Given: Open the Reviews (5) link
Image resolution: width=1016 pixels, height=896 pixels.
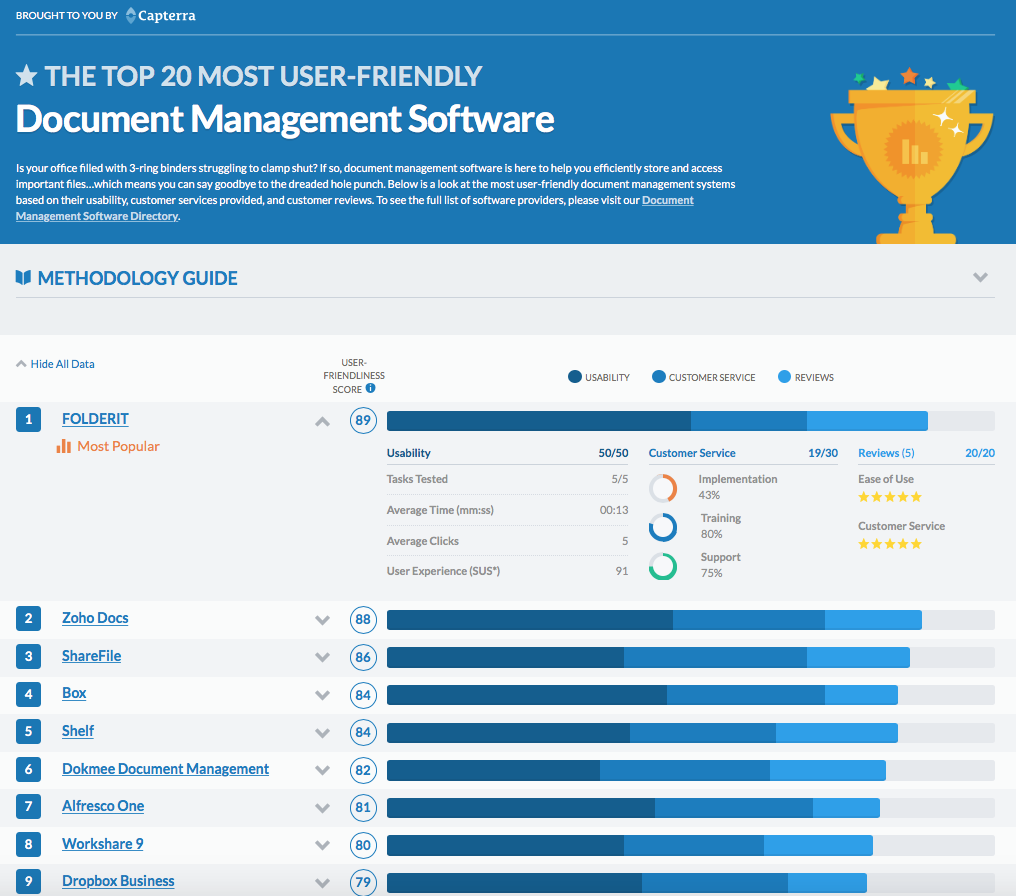Looking at the screenshot, I should pos(886,453).
